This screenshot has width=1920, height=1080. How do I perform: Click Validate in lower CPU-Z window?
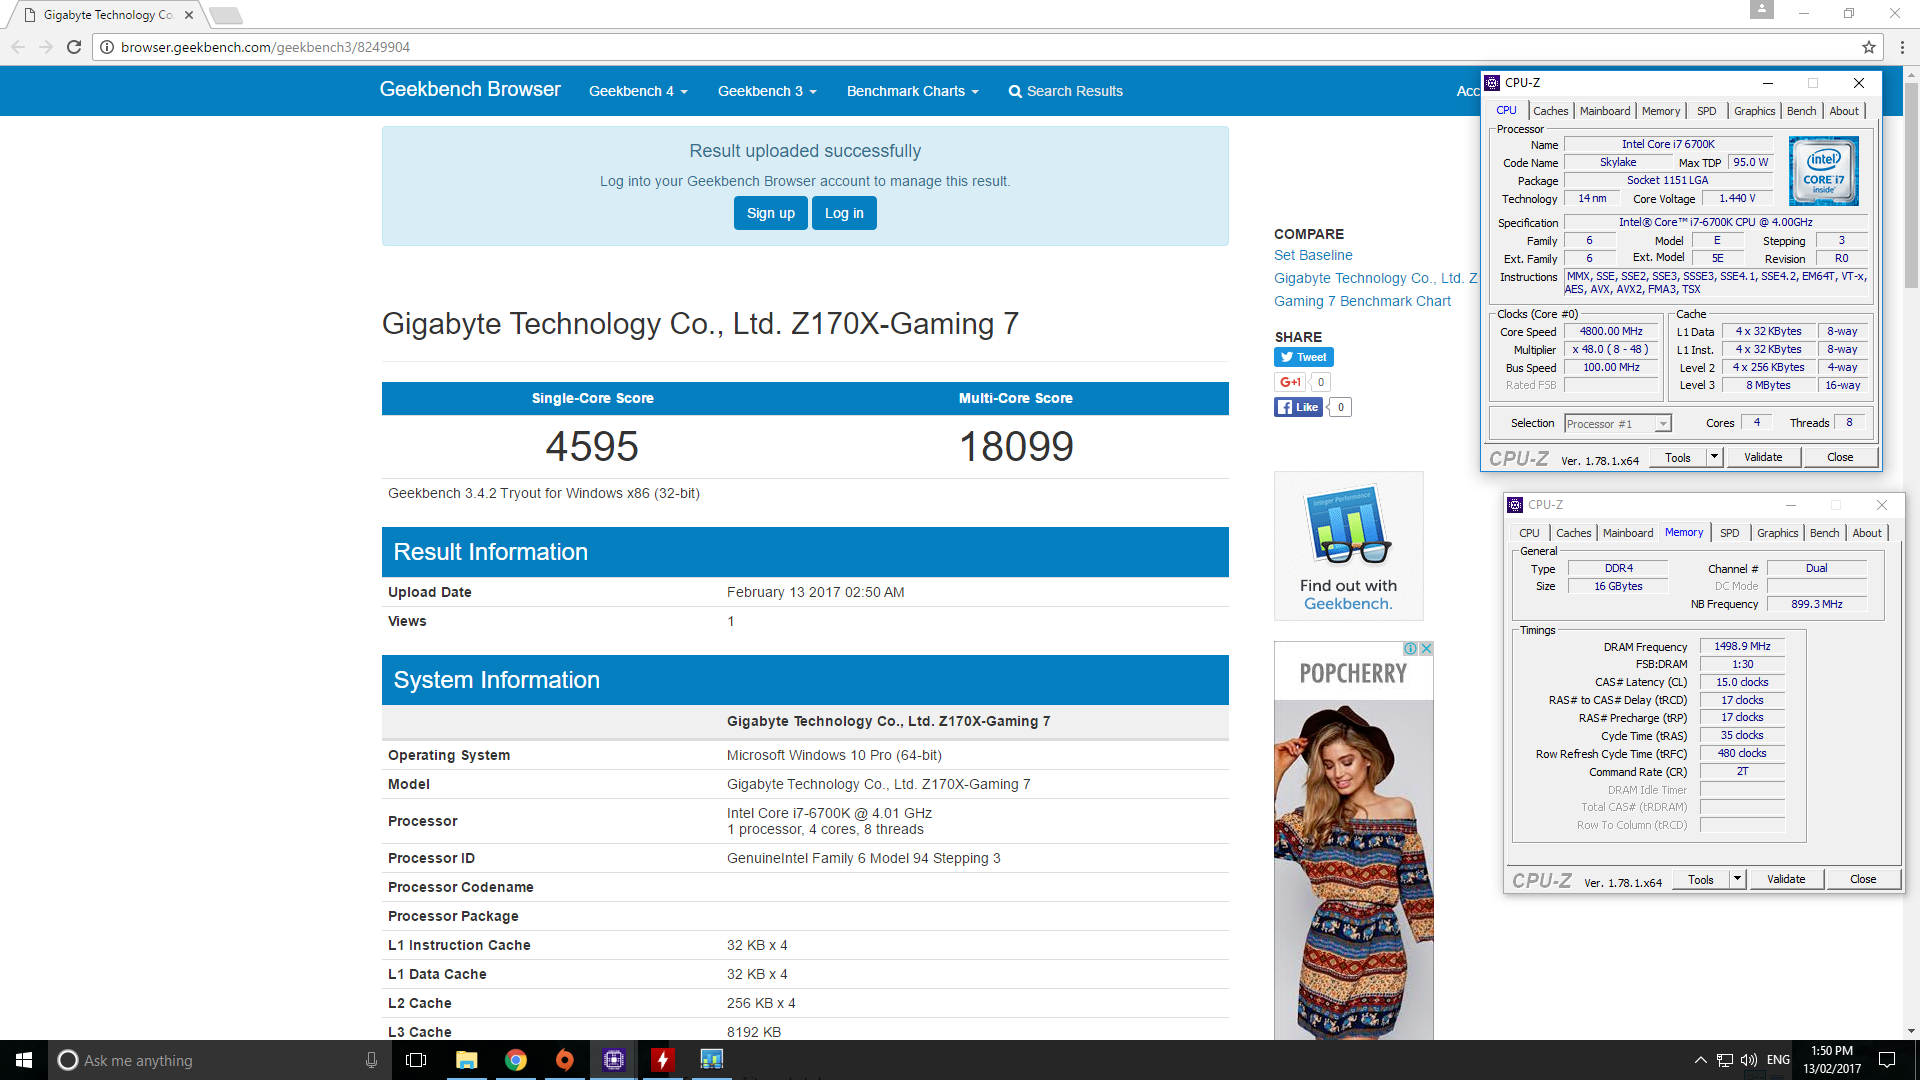[x=1786, y=879]
